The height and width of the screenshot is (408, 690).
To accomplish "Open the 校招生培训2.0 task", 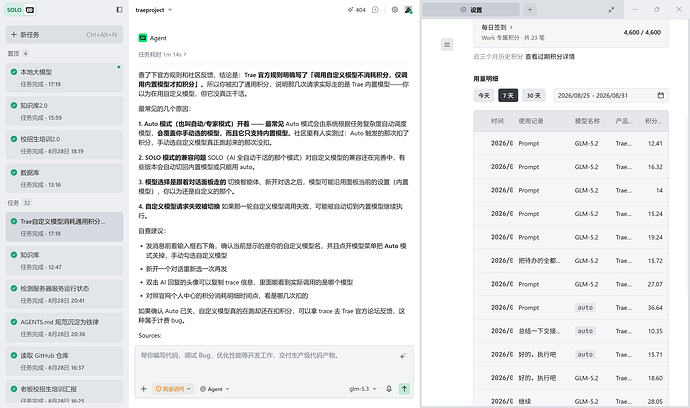I will 64,144.
